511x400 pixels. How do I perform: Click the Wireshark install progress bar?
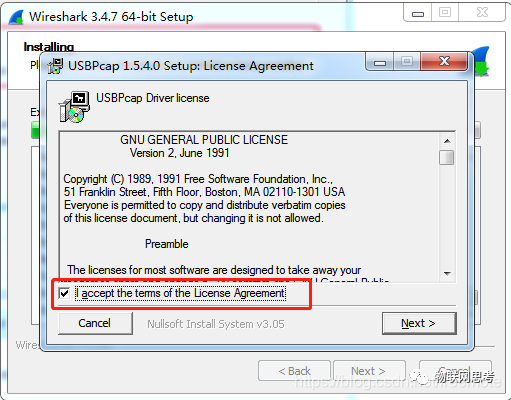pyautogui.click(x=35, y=130)
